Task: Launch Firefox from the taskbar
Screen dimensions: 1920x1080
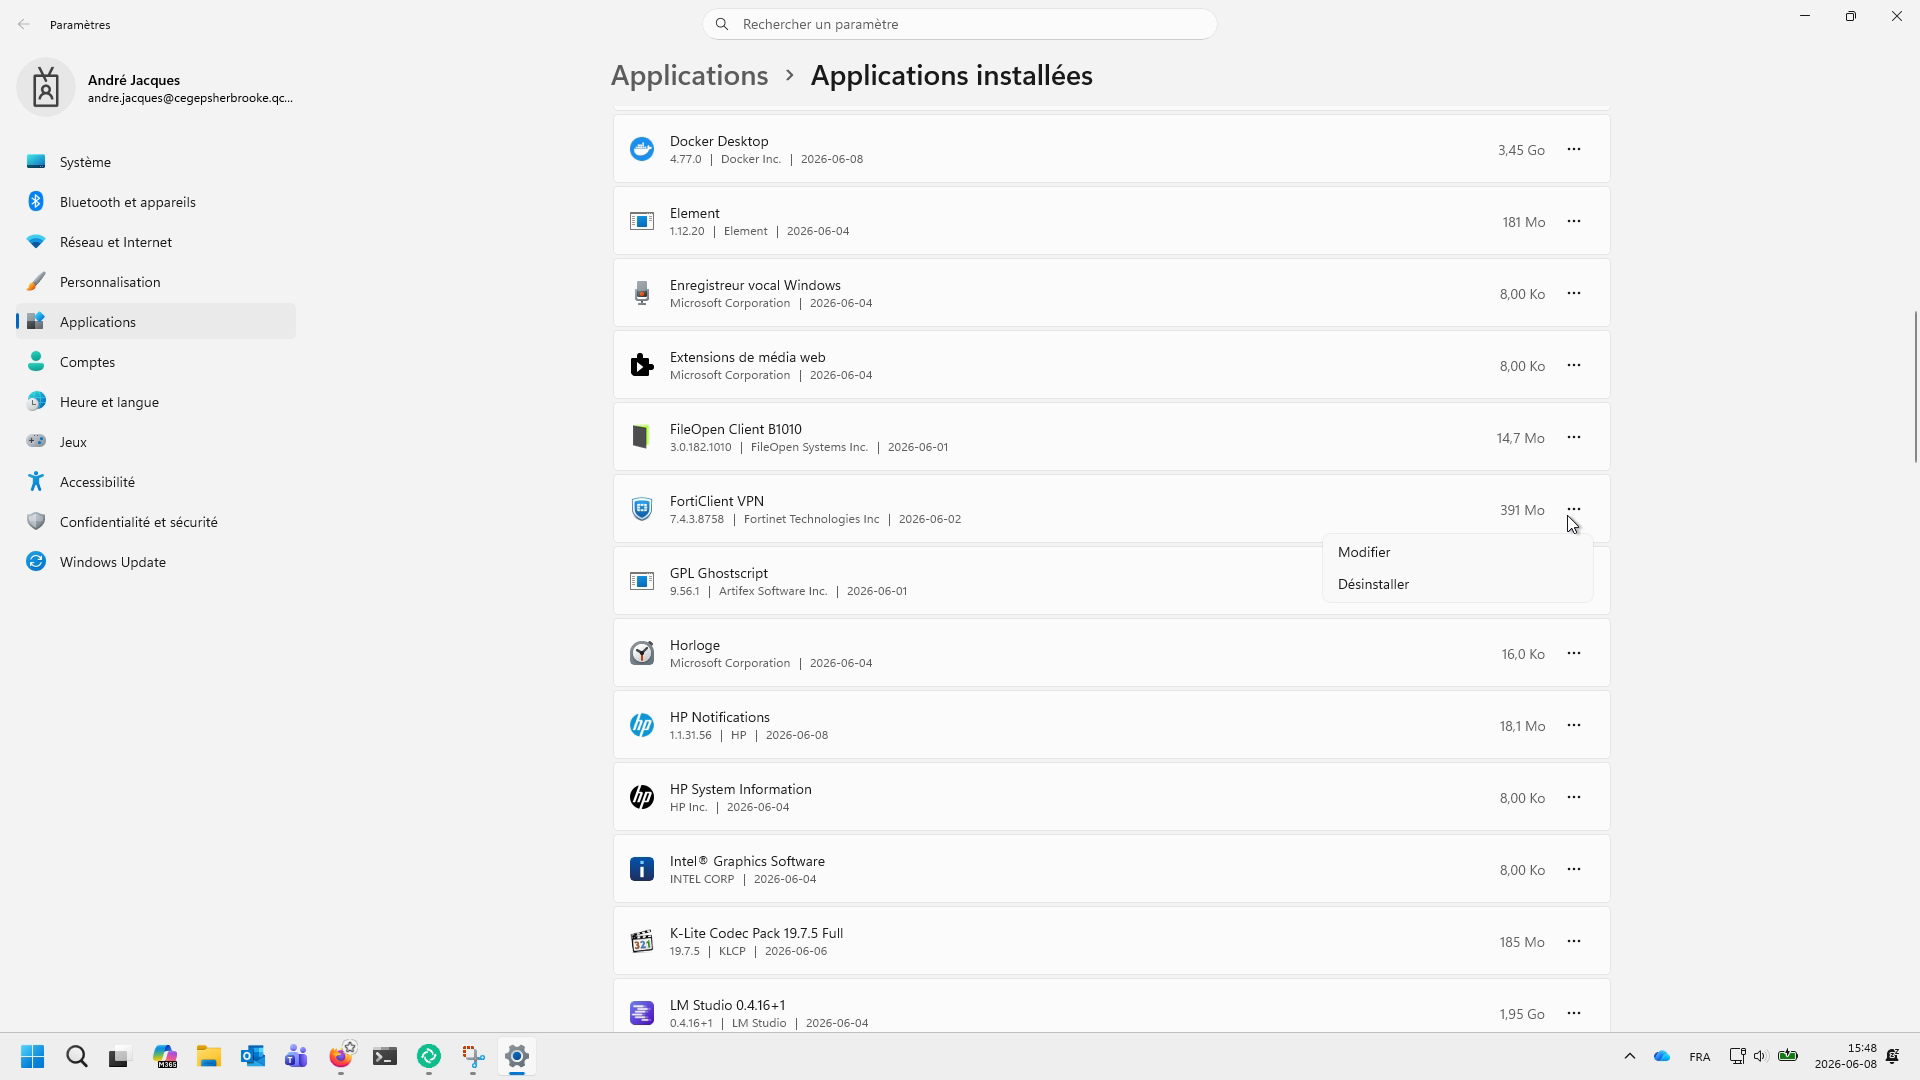Action: (341, 1057)
